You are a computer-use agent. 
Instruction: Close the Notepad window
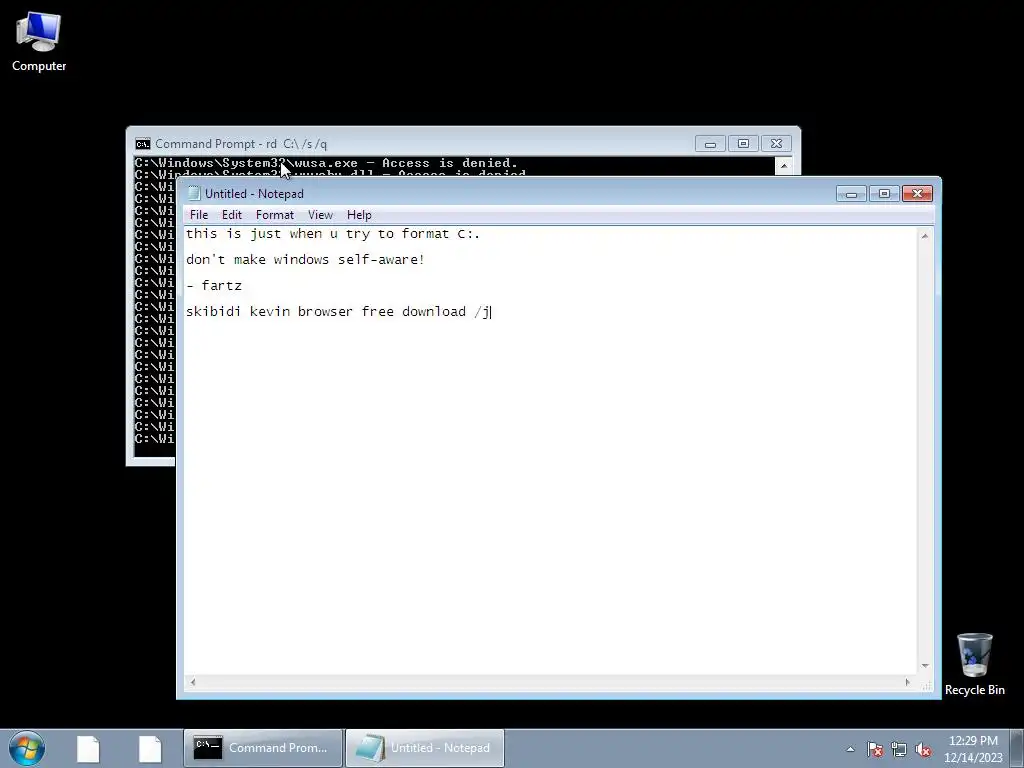[918, 194]
